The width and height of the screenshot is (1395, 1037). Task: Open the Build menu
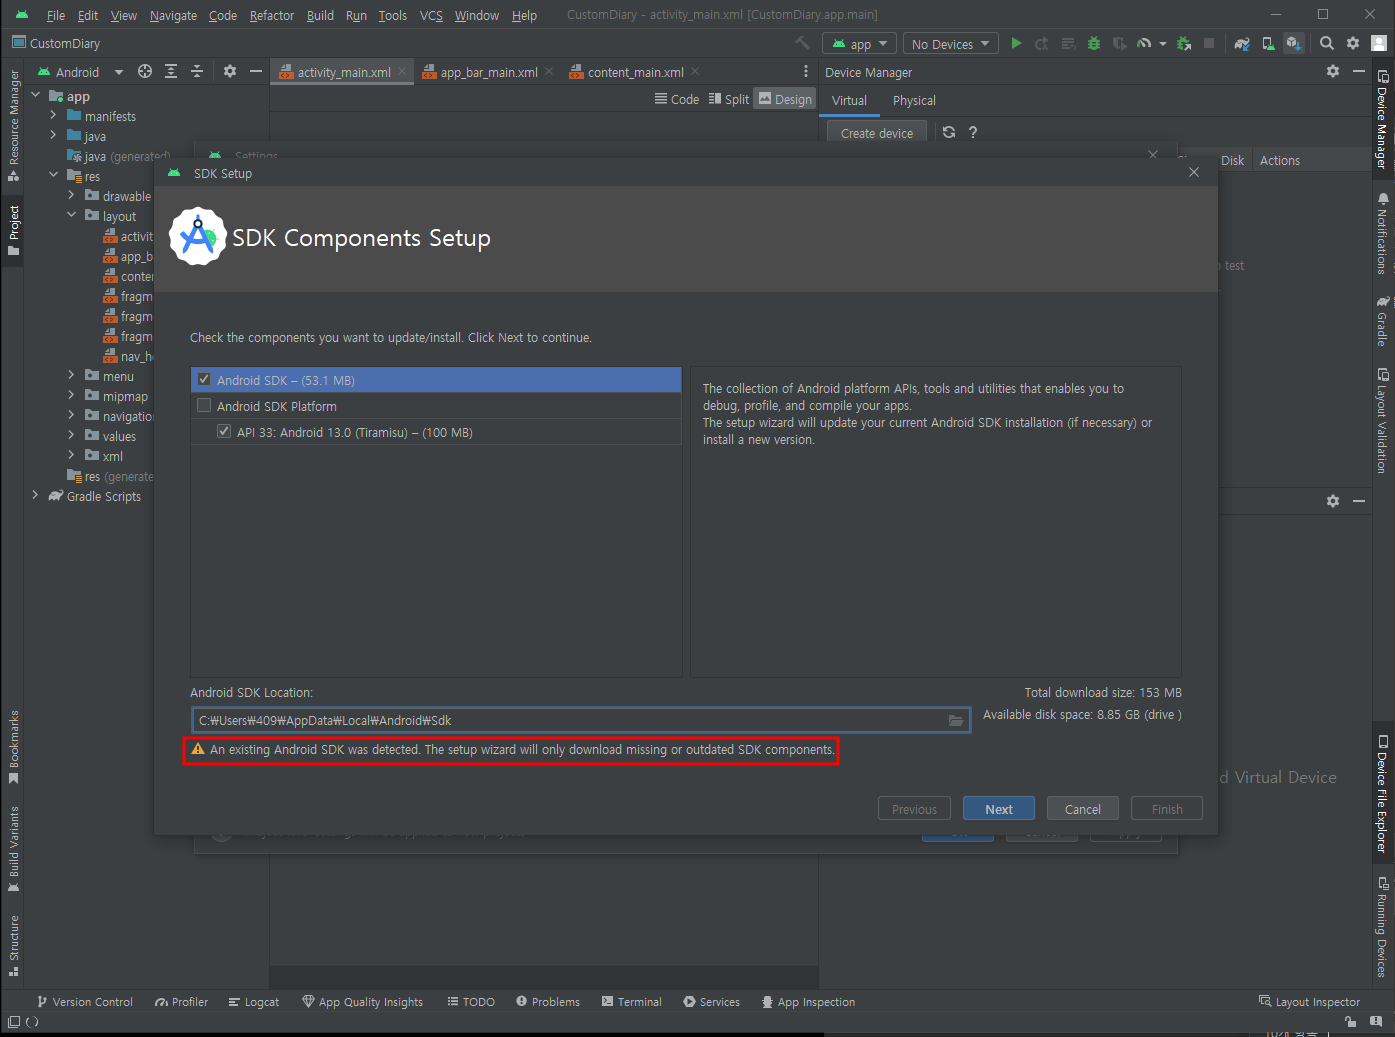tap(320, 15)
